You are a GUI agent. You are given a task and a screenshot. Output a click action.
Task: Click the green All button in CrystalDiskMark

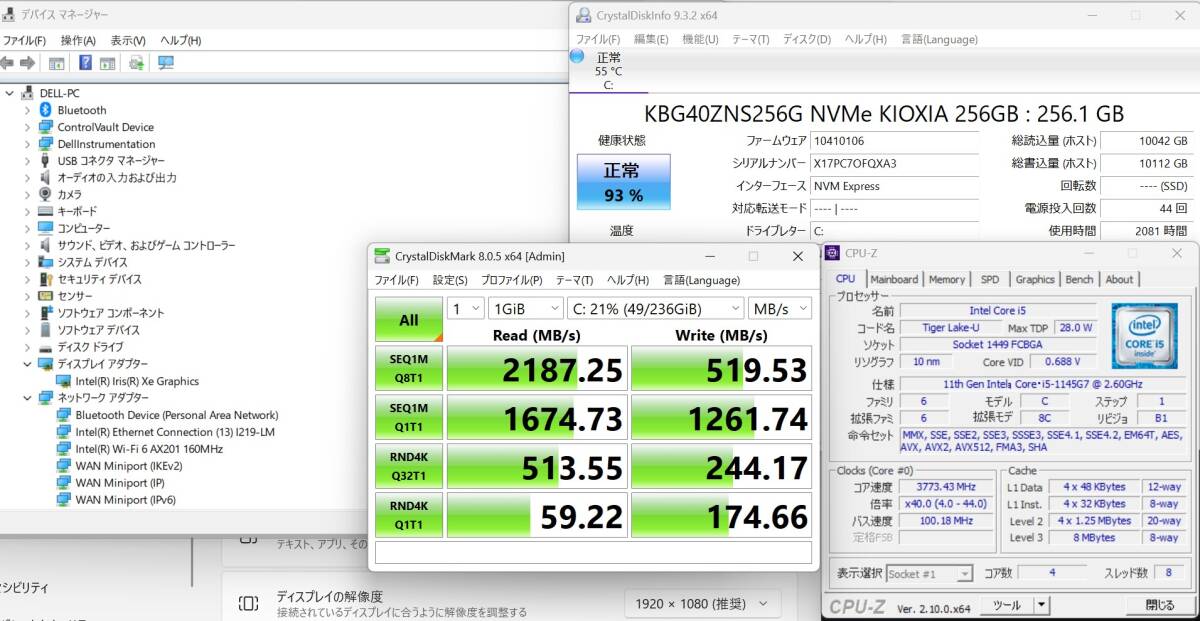pos(409,320)
